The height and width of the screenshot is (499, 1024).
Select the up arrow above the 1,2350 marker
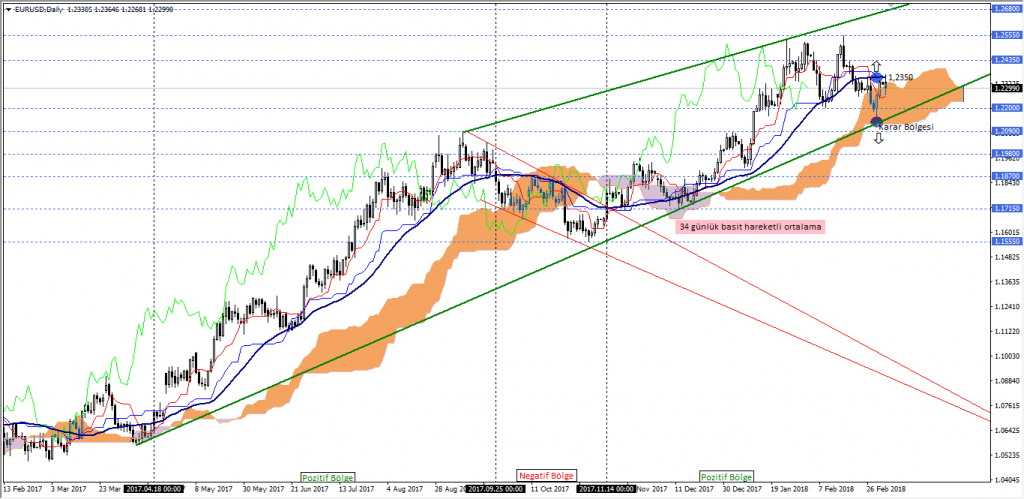point(877,66)
